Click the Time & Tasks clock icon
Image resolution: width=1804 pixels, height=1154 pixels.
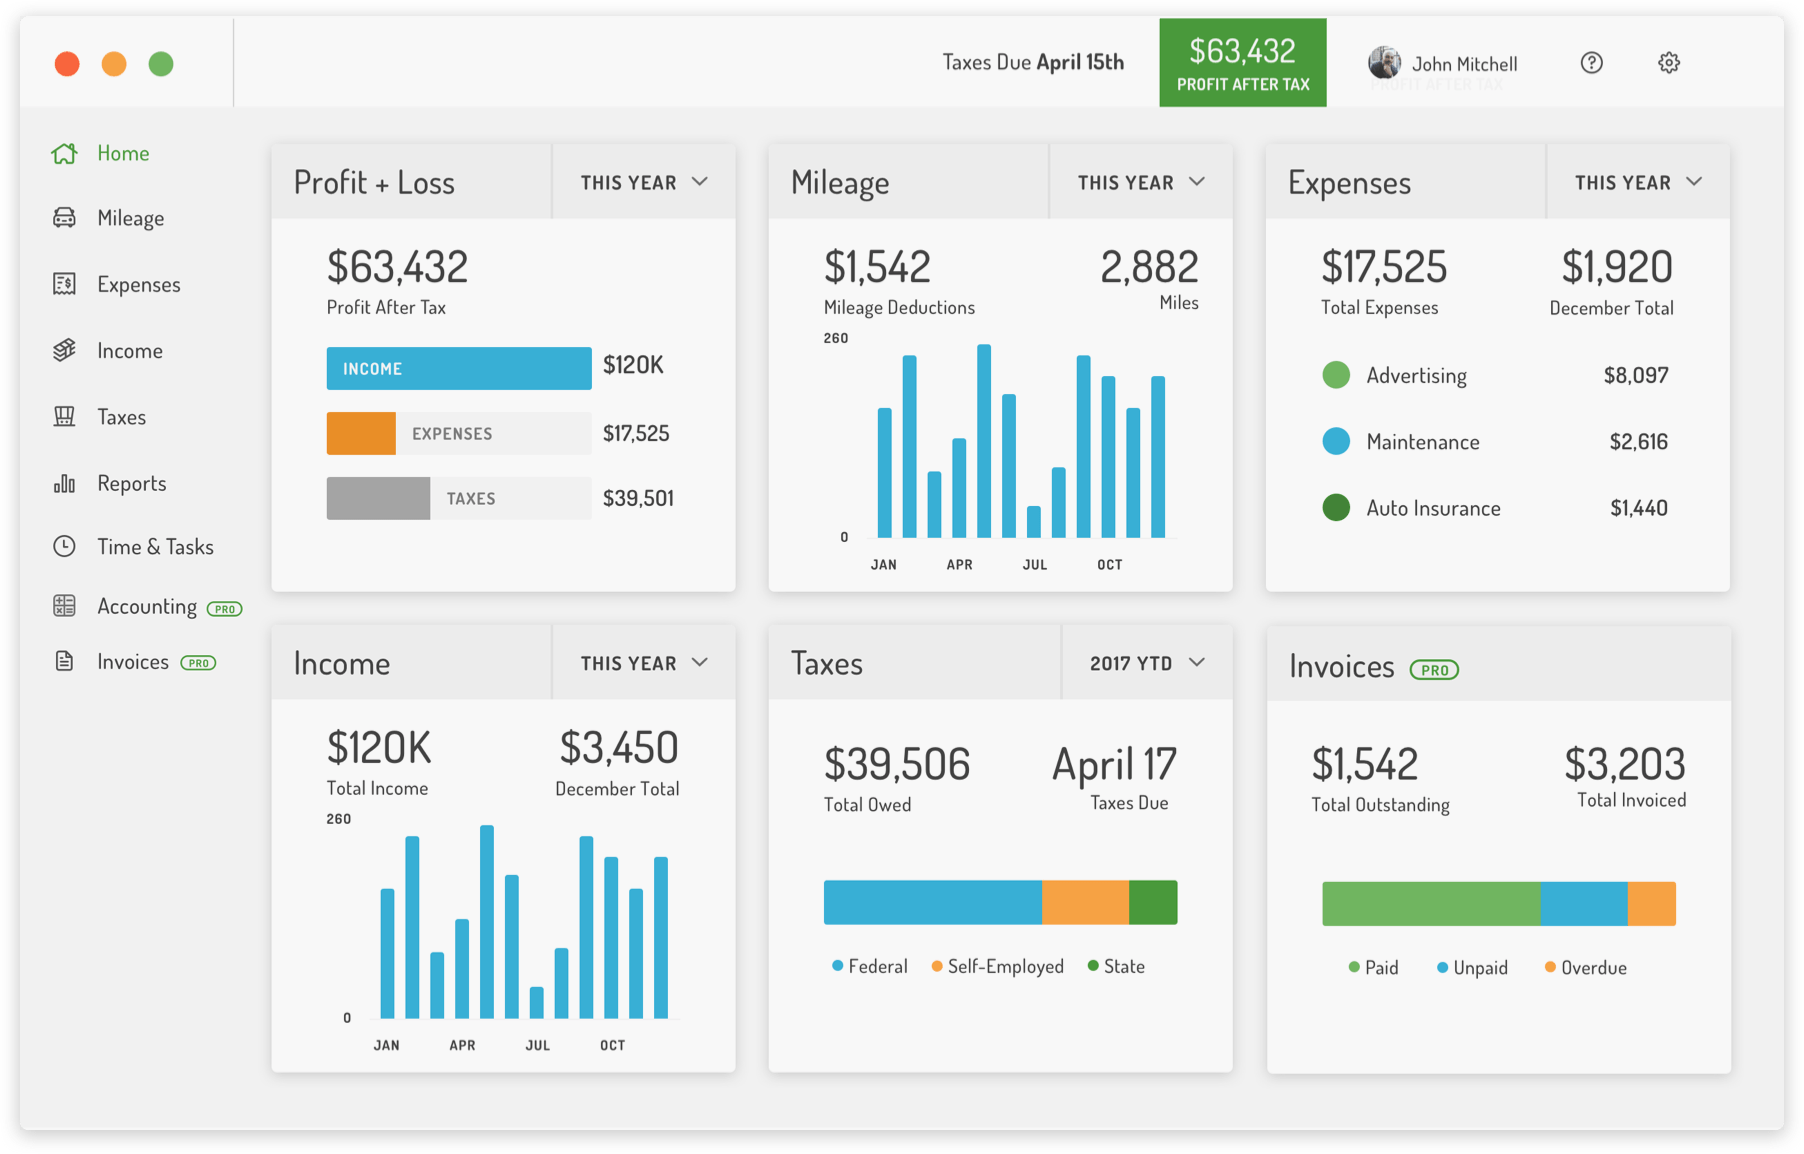pyautogui.click(x=64, y=546)
